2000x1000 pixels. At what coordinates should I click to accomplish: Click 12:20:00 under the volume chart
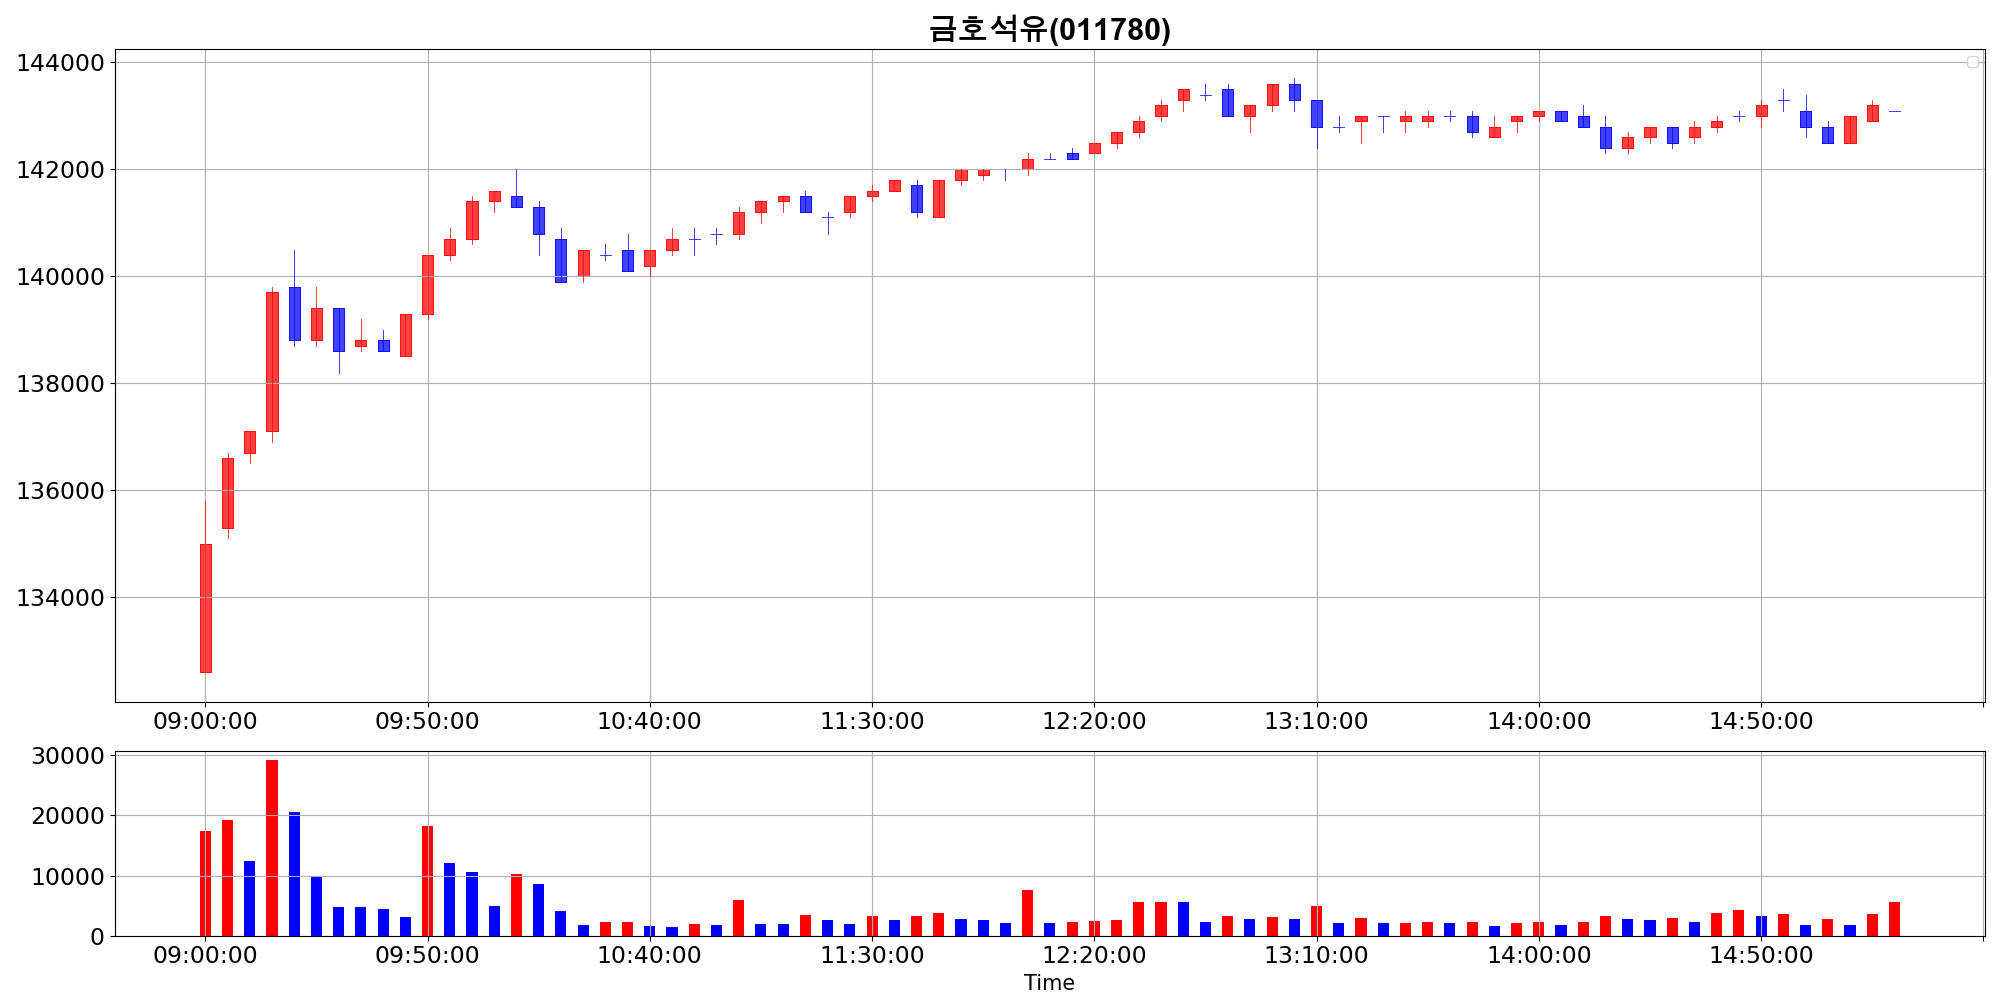pos(1094,955)
